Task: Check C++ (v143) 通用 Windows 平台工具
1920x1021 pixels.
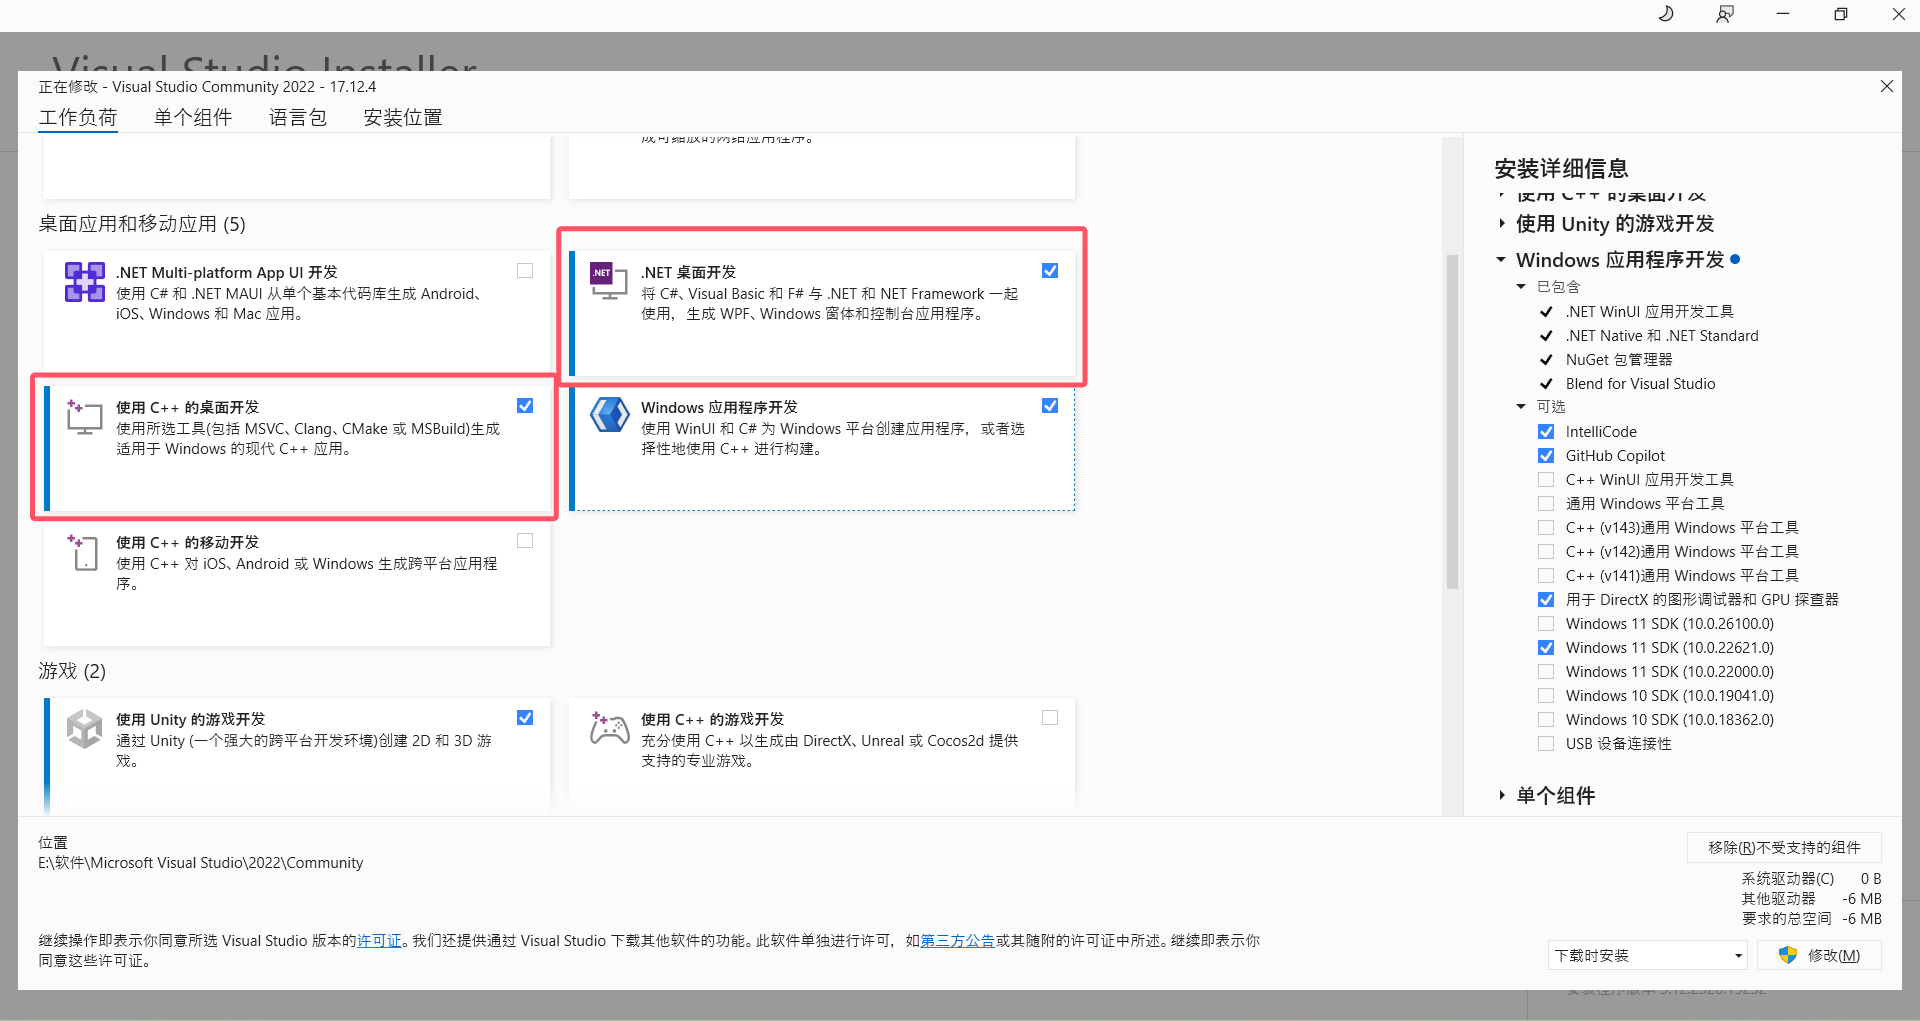Action: tap(1546, 528)
